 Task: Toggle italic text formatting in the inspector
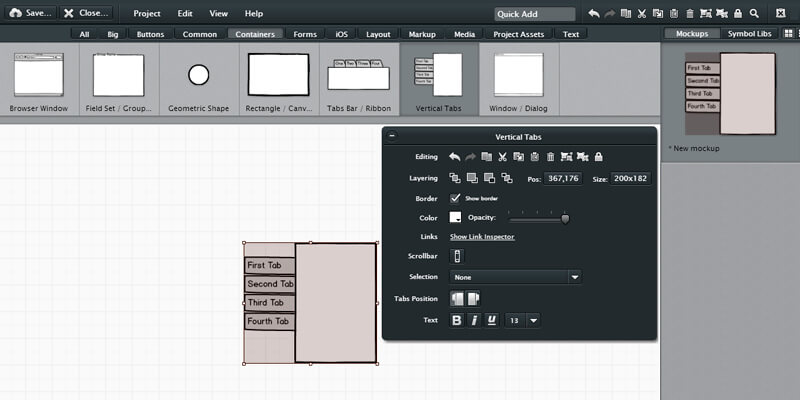coord(474,320)
